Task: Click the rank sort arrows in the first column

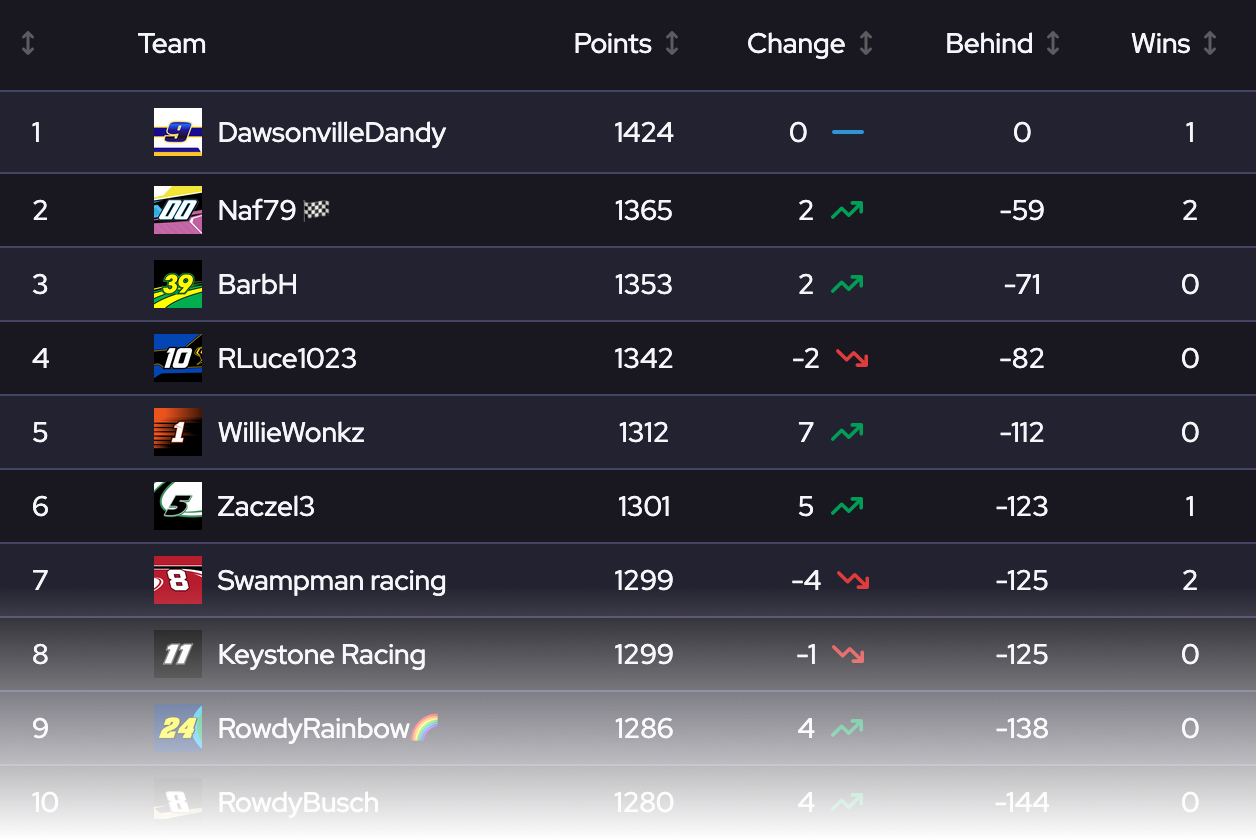Action: (29, 43)
